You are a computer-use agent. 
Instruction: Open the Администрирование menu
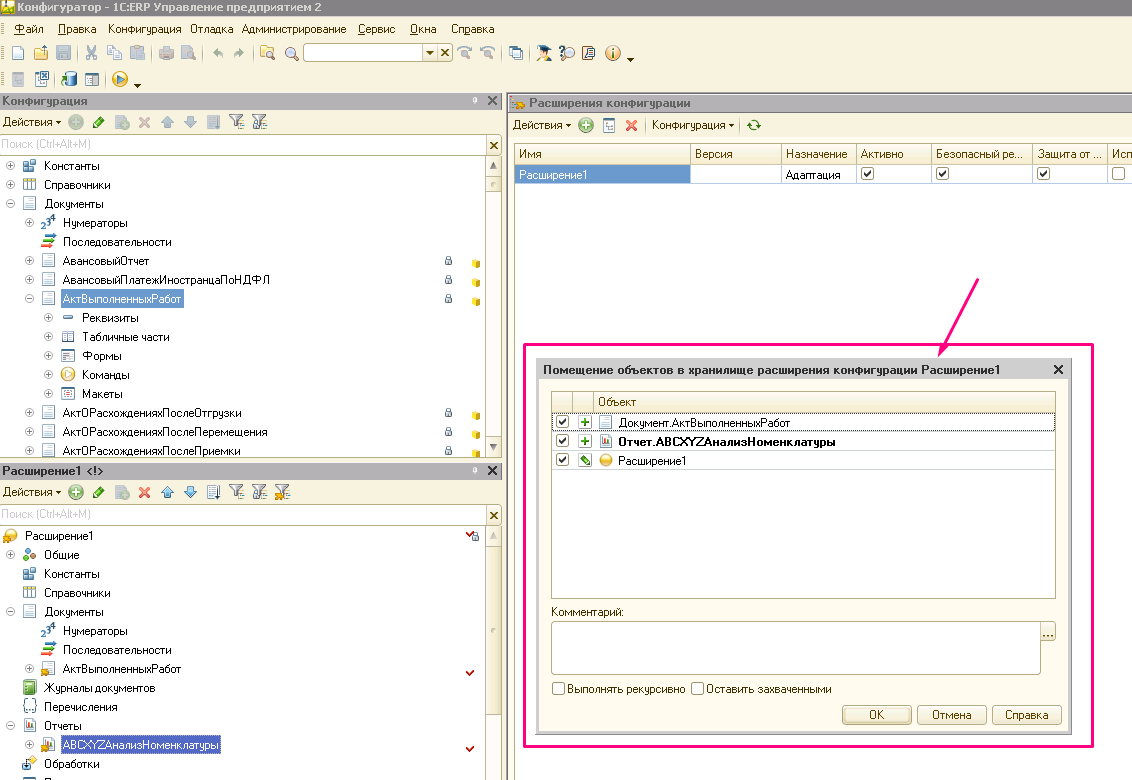[x=294, y=29]
